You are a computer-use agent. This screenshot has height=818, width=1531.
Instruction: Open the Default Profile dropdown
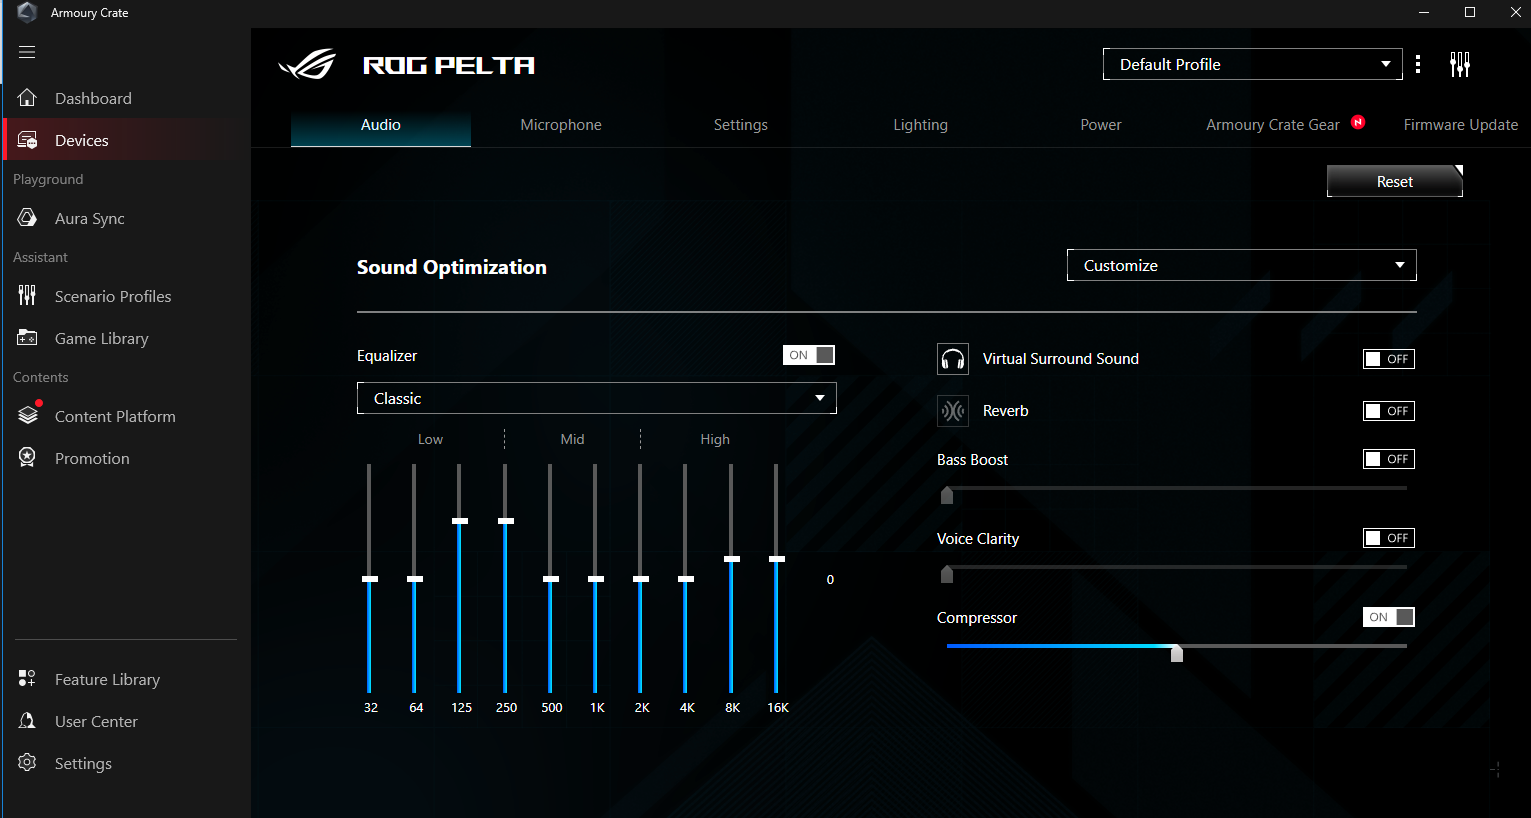coord(1253,64)
